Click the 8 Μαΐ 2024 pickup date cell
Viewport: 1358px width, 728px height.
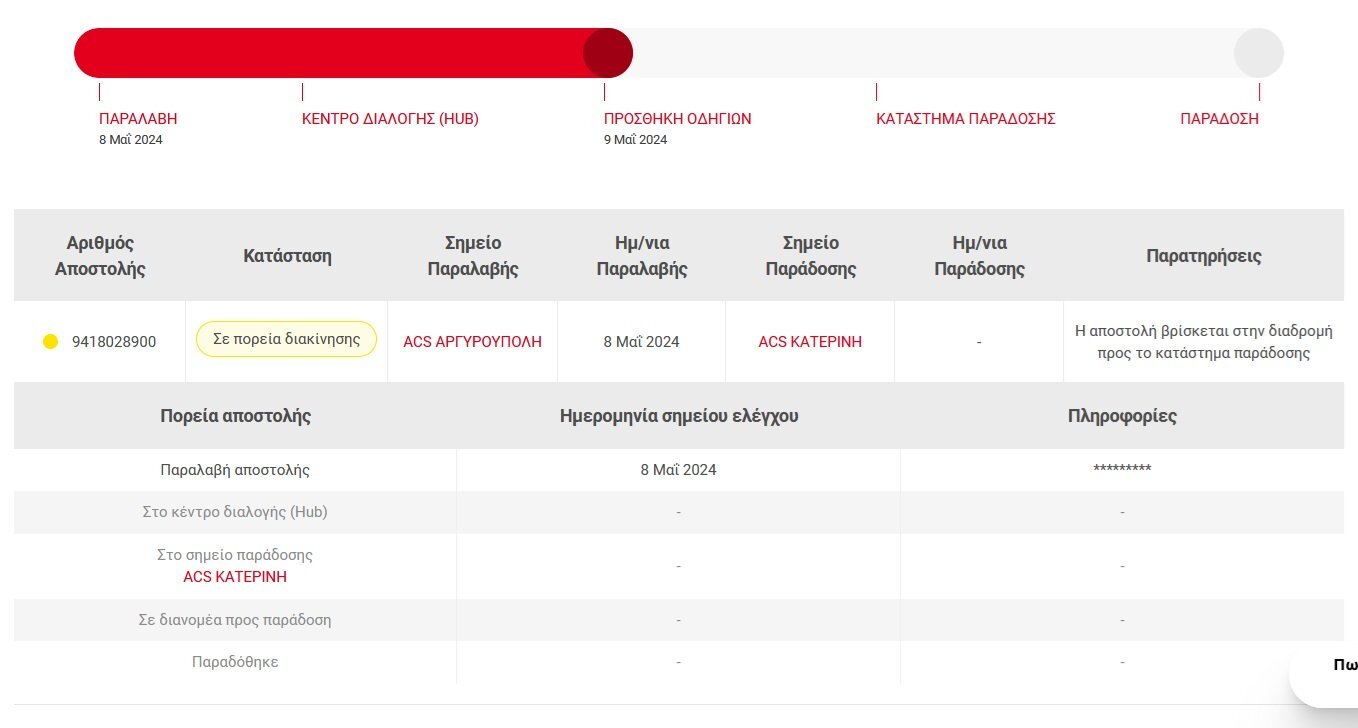point(642,342)
